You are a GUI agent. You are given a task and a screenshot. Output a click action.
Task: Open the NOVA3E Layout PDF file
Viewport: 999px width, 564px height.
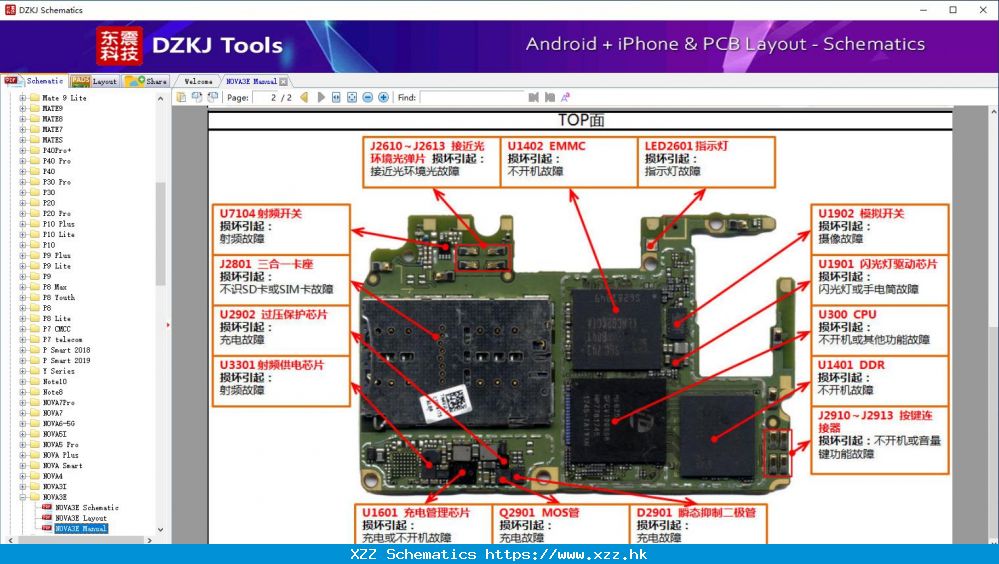point(81,518)
